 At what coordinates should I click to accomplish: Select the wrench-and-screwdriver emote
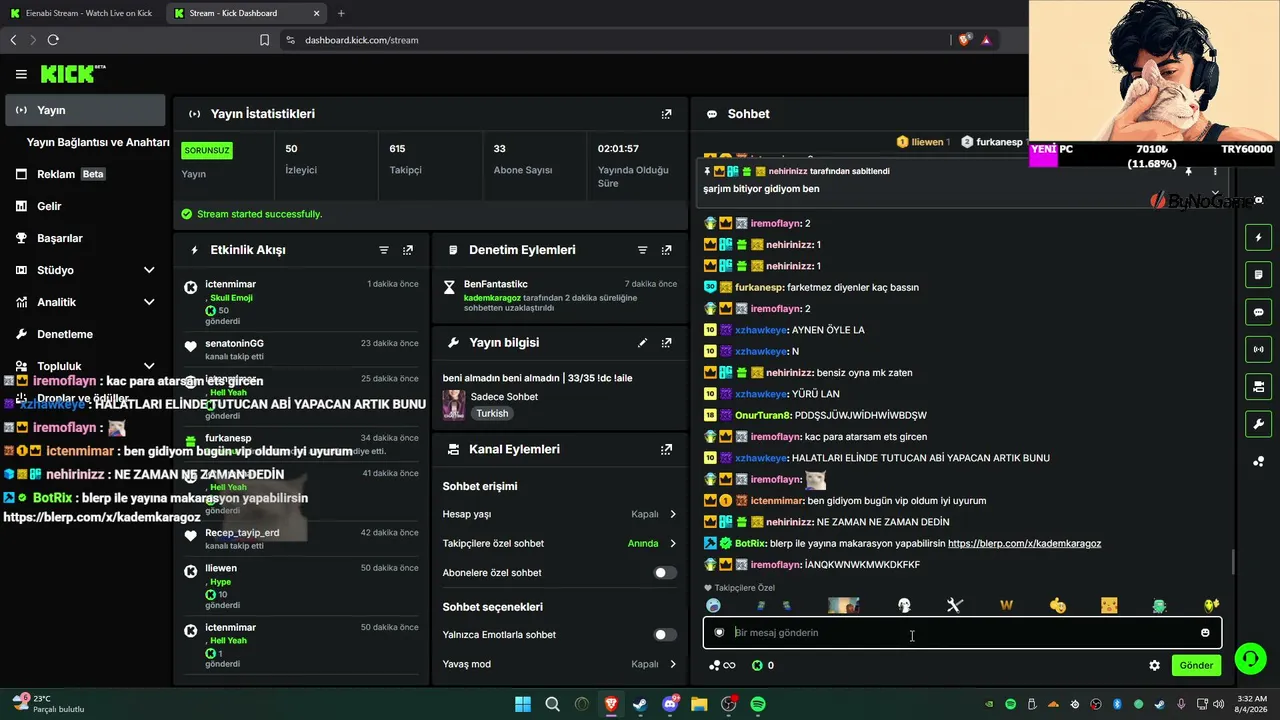[954, 605]
